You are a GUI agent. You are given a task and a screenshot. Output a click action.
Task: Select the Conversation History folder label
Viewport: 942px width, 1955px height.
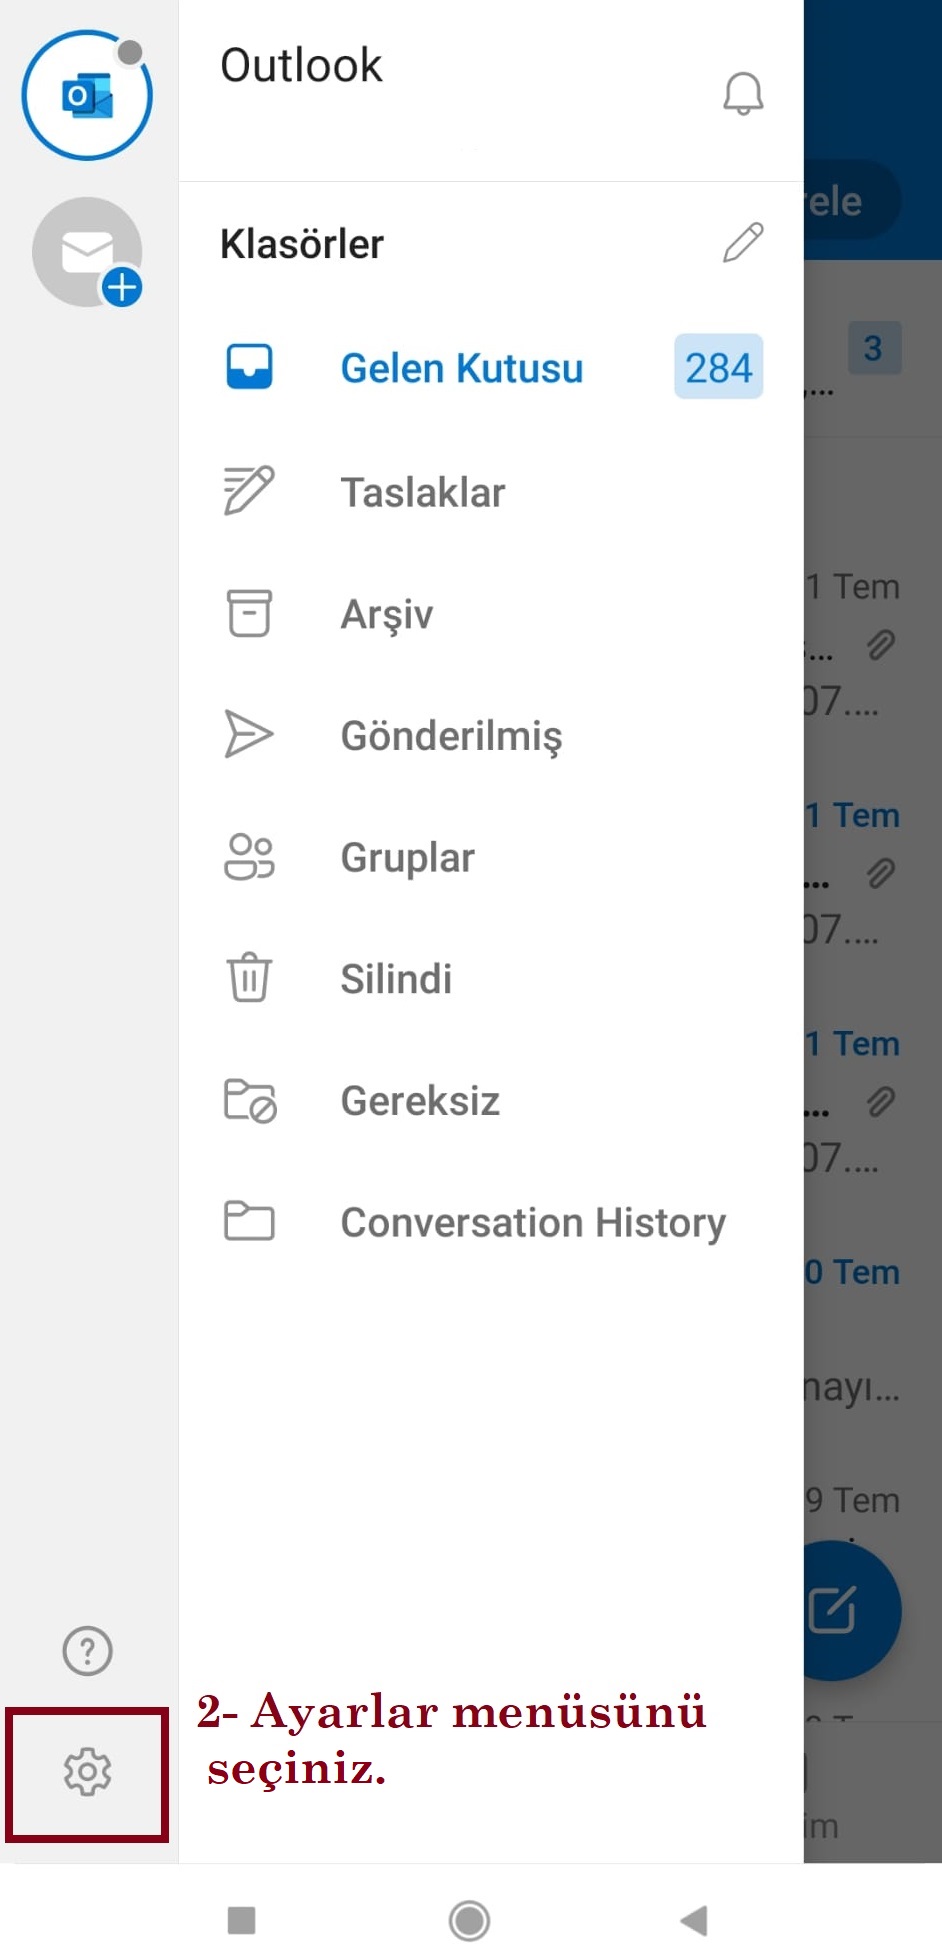tap(533, 1223)
